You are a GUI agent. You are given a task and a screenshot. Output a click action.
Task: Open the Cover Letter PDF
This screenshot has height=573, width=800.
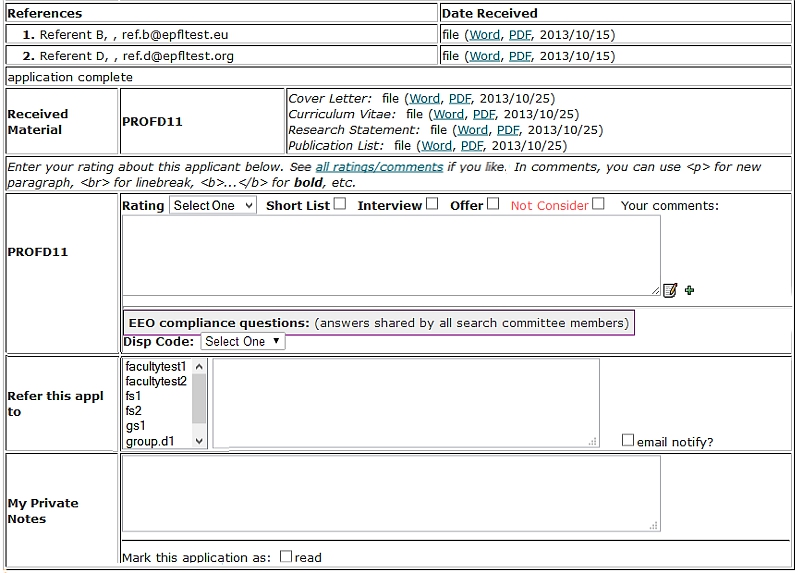(460, 99)
